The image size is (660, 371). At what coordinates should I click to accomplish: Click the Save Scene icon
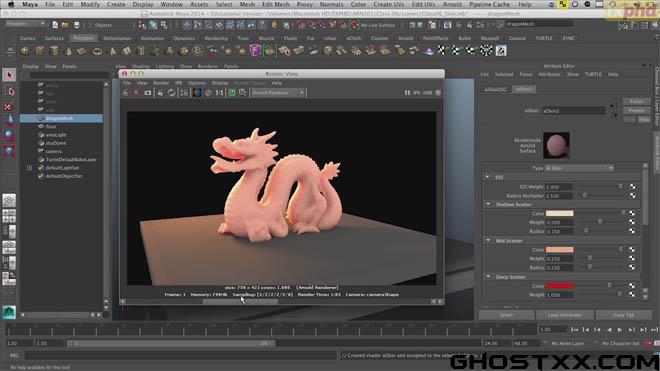tap(76, 25)
